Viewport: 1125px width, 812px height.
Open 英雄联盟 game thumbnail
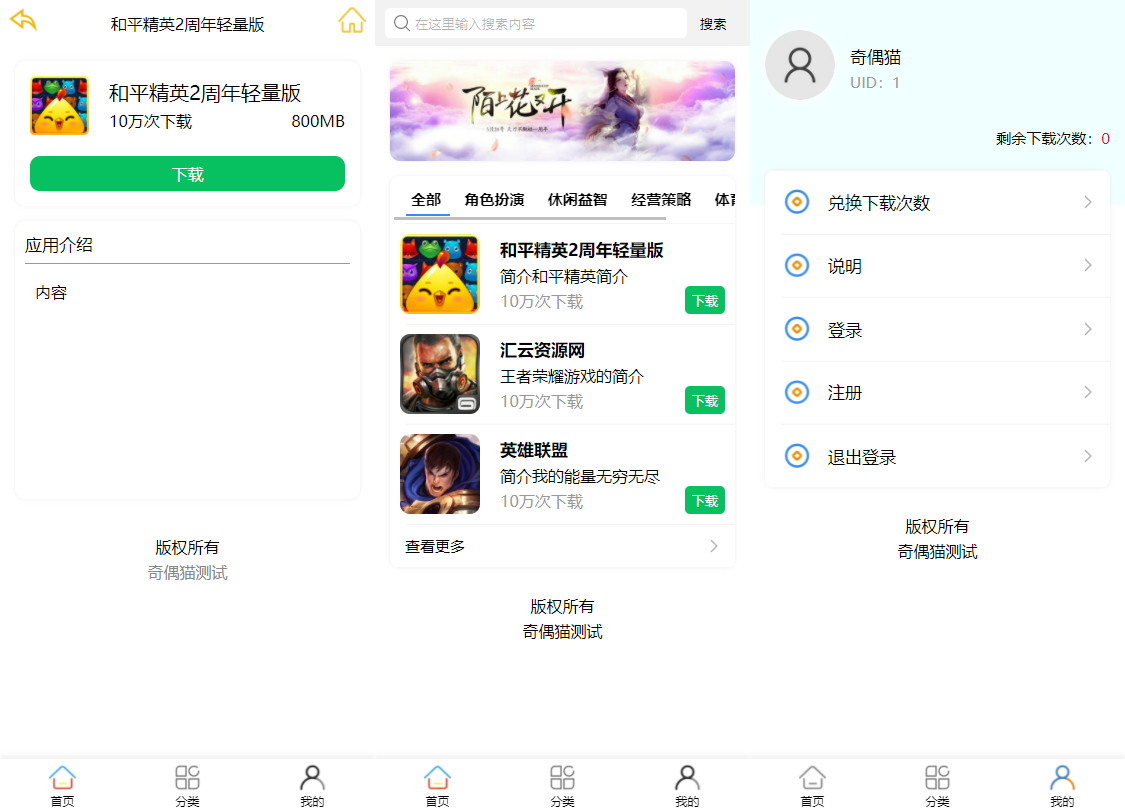pos(440,473)
